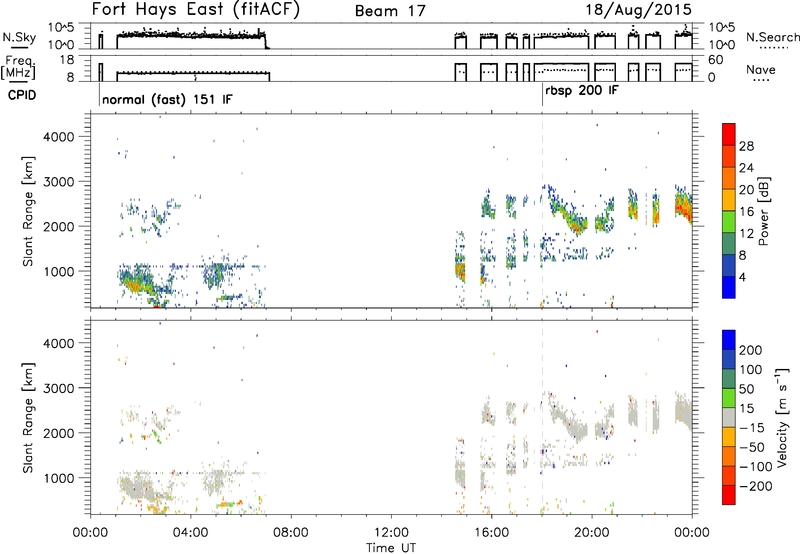Click the '16' Power colorbar tick label

(746, 212)
